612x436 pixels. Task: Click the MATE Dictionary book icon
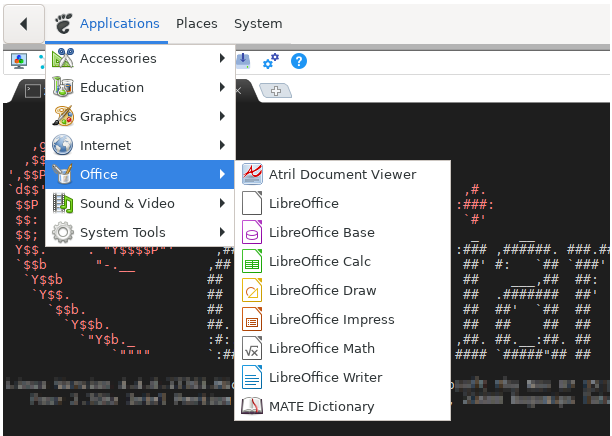pyautogui.click(x=252, y=406)
